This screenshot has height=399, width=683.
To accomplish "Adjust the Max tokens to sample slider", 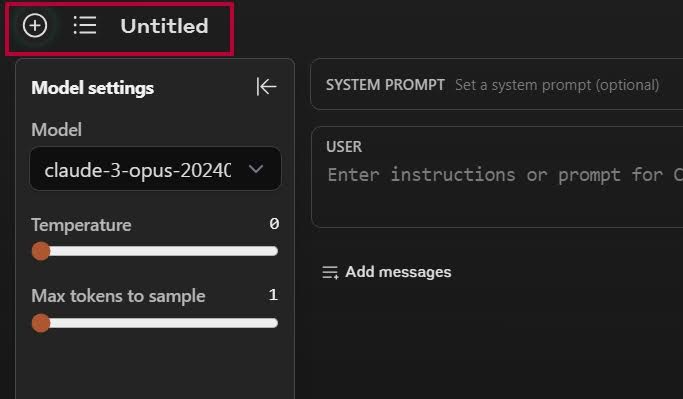I will tap(155, 323).
